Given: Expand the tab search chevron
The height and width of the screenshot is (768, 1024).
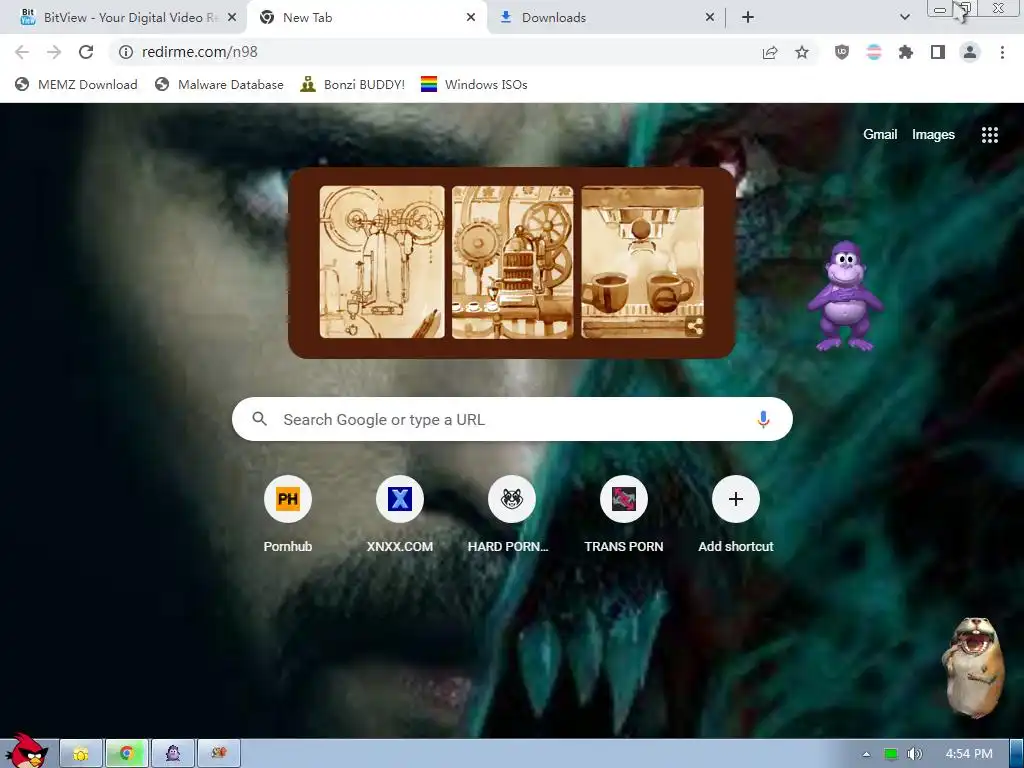Looking at the screenshot, I should click(x=904, y=18).
